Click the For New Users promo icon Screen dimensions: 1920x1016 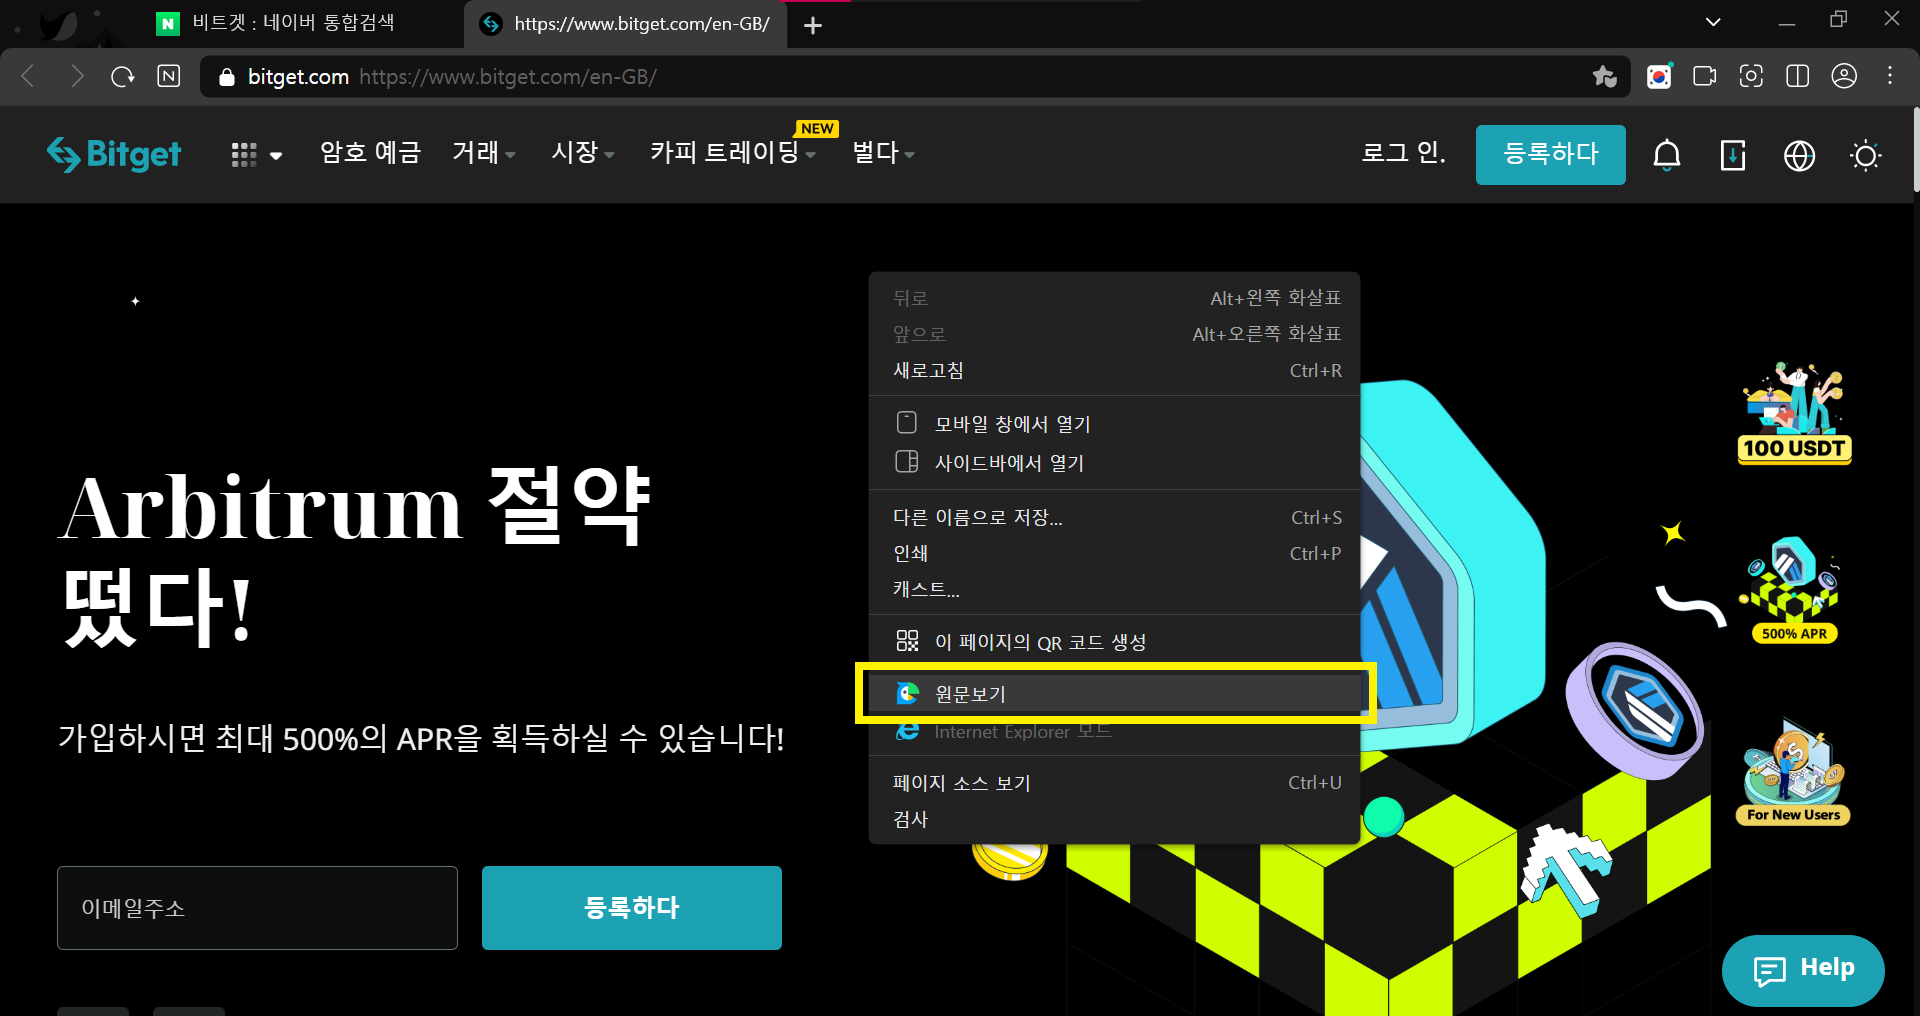[1794, 772]
